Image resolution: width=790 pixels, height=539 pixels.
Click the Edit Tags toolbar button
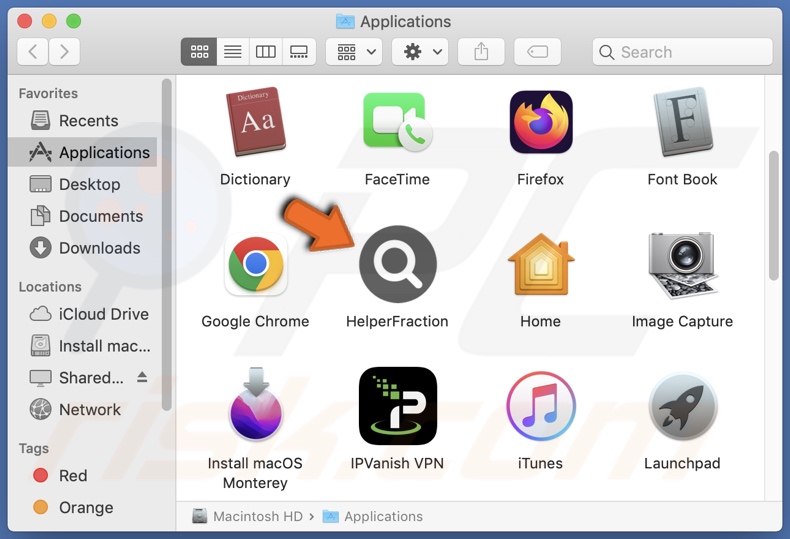[x=538, y=51]
